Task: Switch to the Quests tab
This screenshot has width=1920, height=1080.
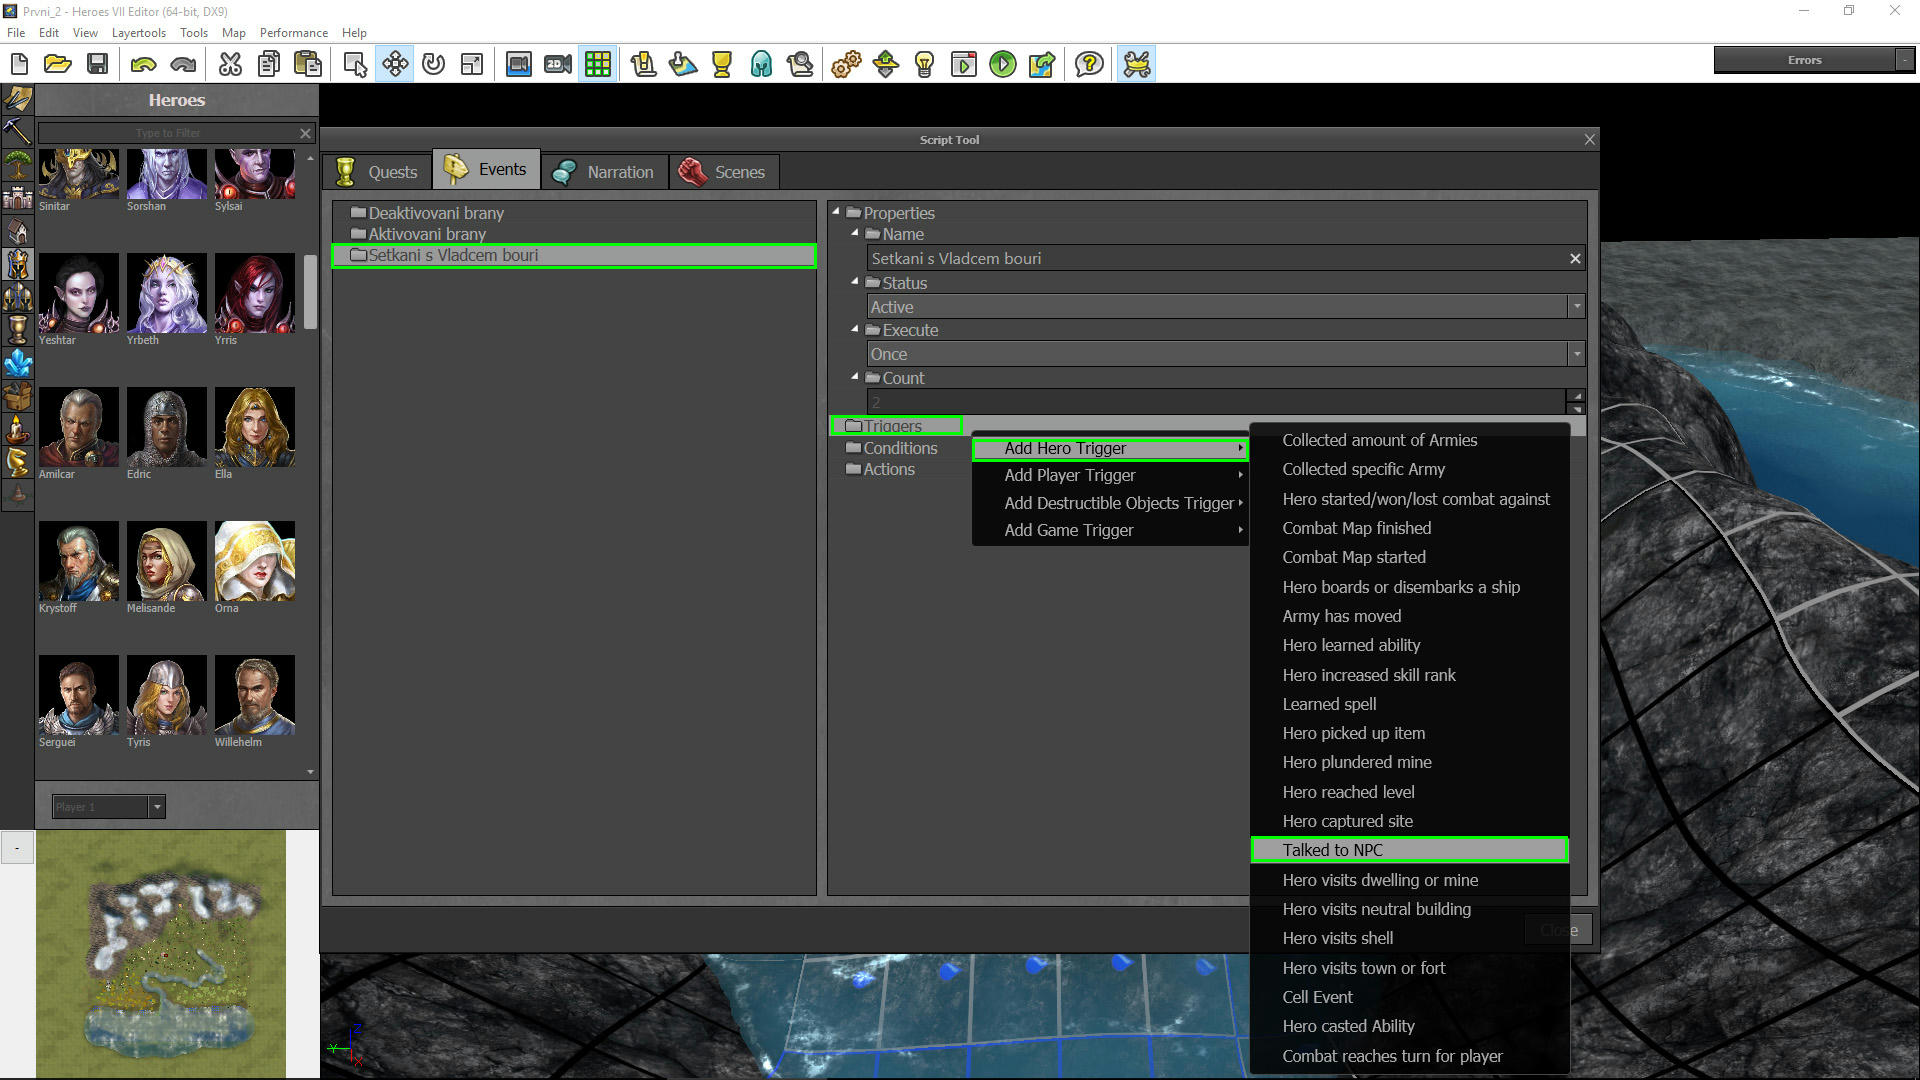Action: [x=378, y=171]
